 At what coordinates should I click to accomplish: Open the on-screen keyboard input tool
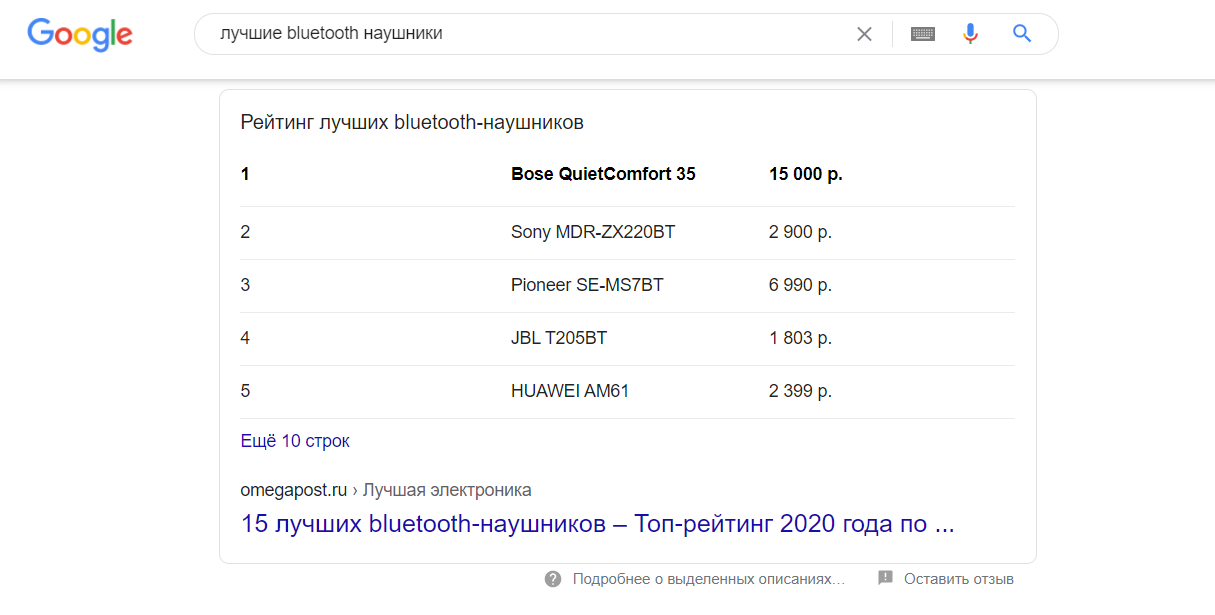[923, 34]
